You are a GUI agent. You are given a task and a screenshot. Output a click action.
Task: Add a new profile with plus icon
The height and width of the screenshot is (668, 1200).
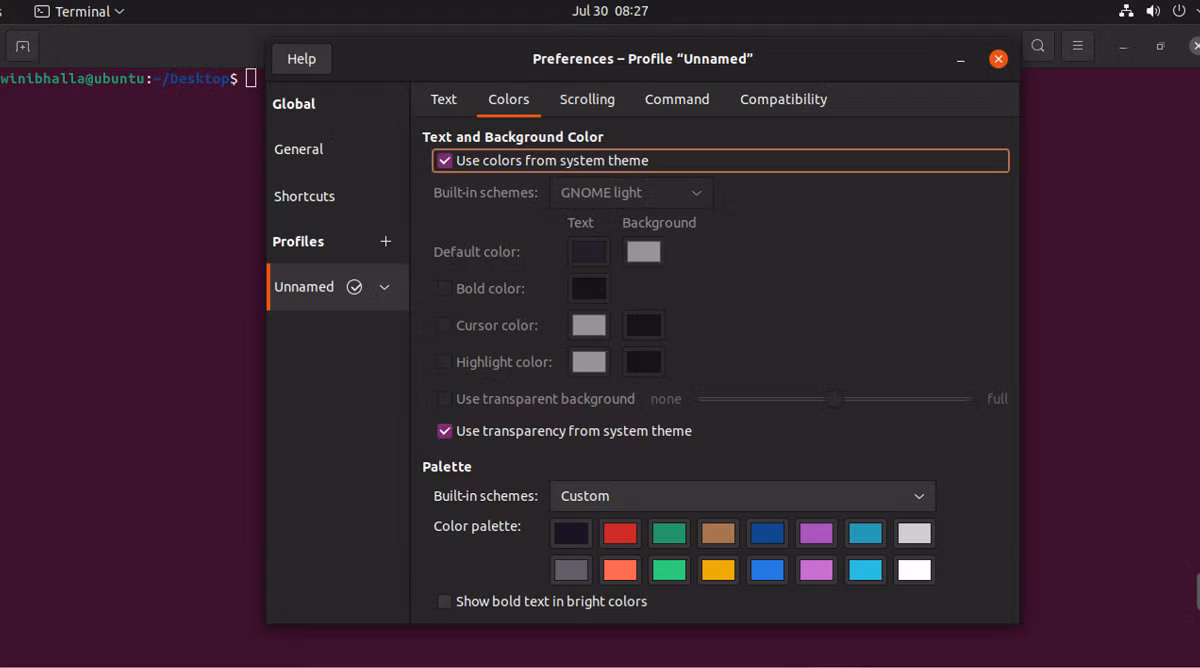tap(386, 241)
